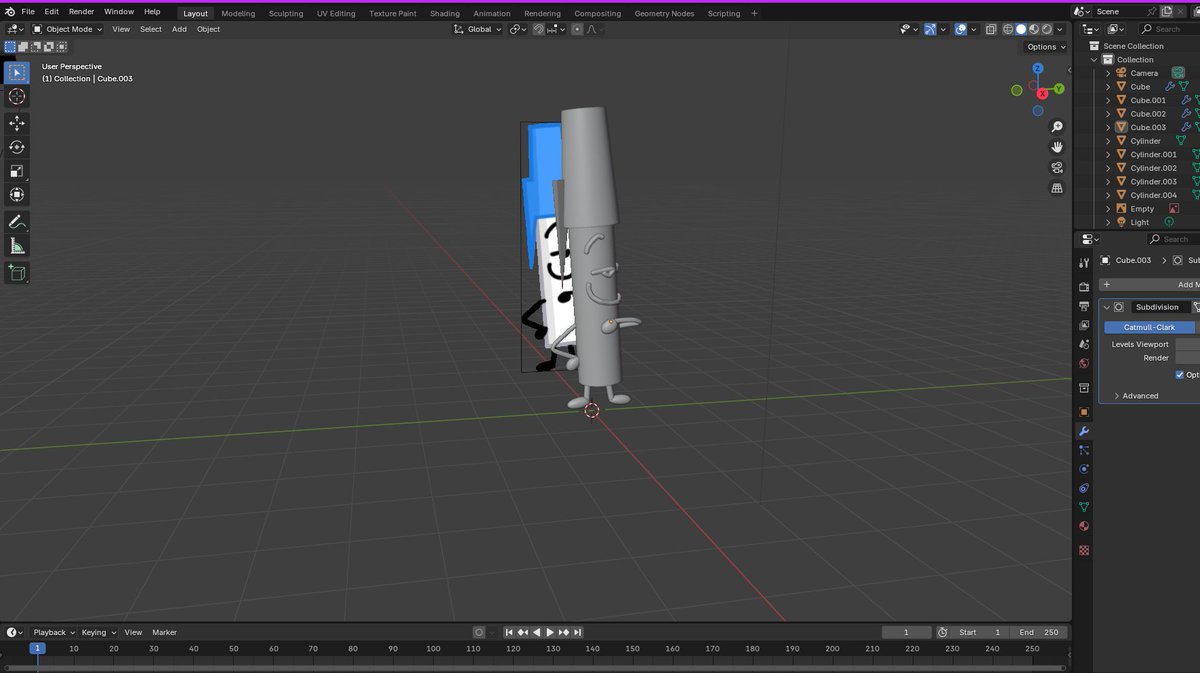Select the Transform tool
The image size is (1200, 673).
[17, 195]
